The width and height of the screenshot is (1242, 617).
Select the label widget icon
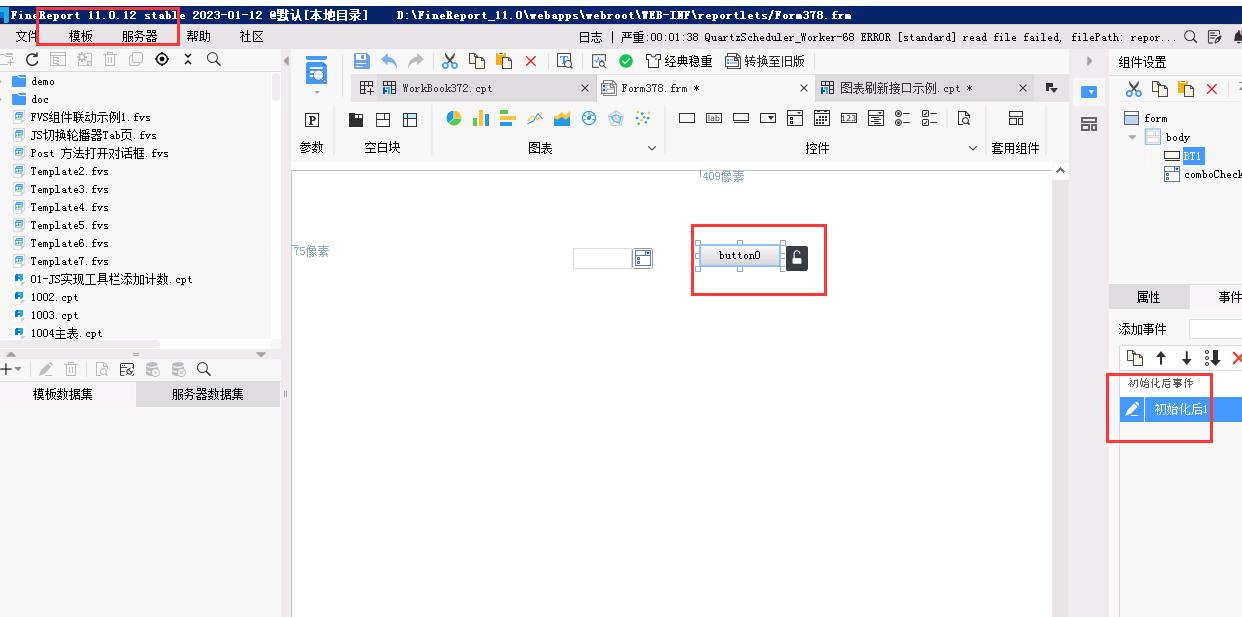[714, 118]
